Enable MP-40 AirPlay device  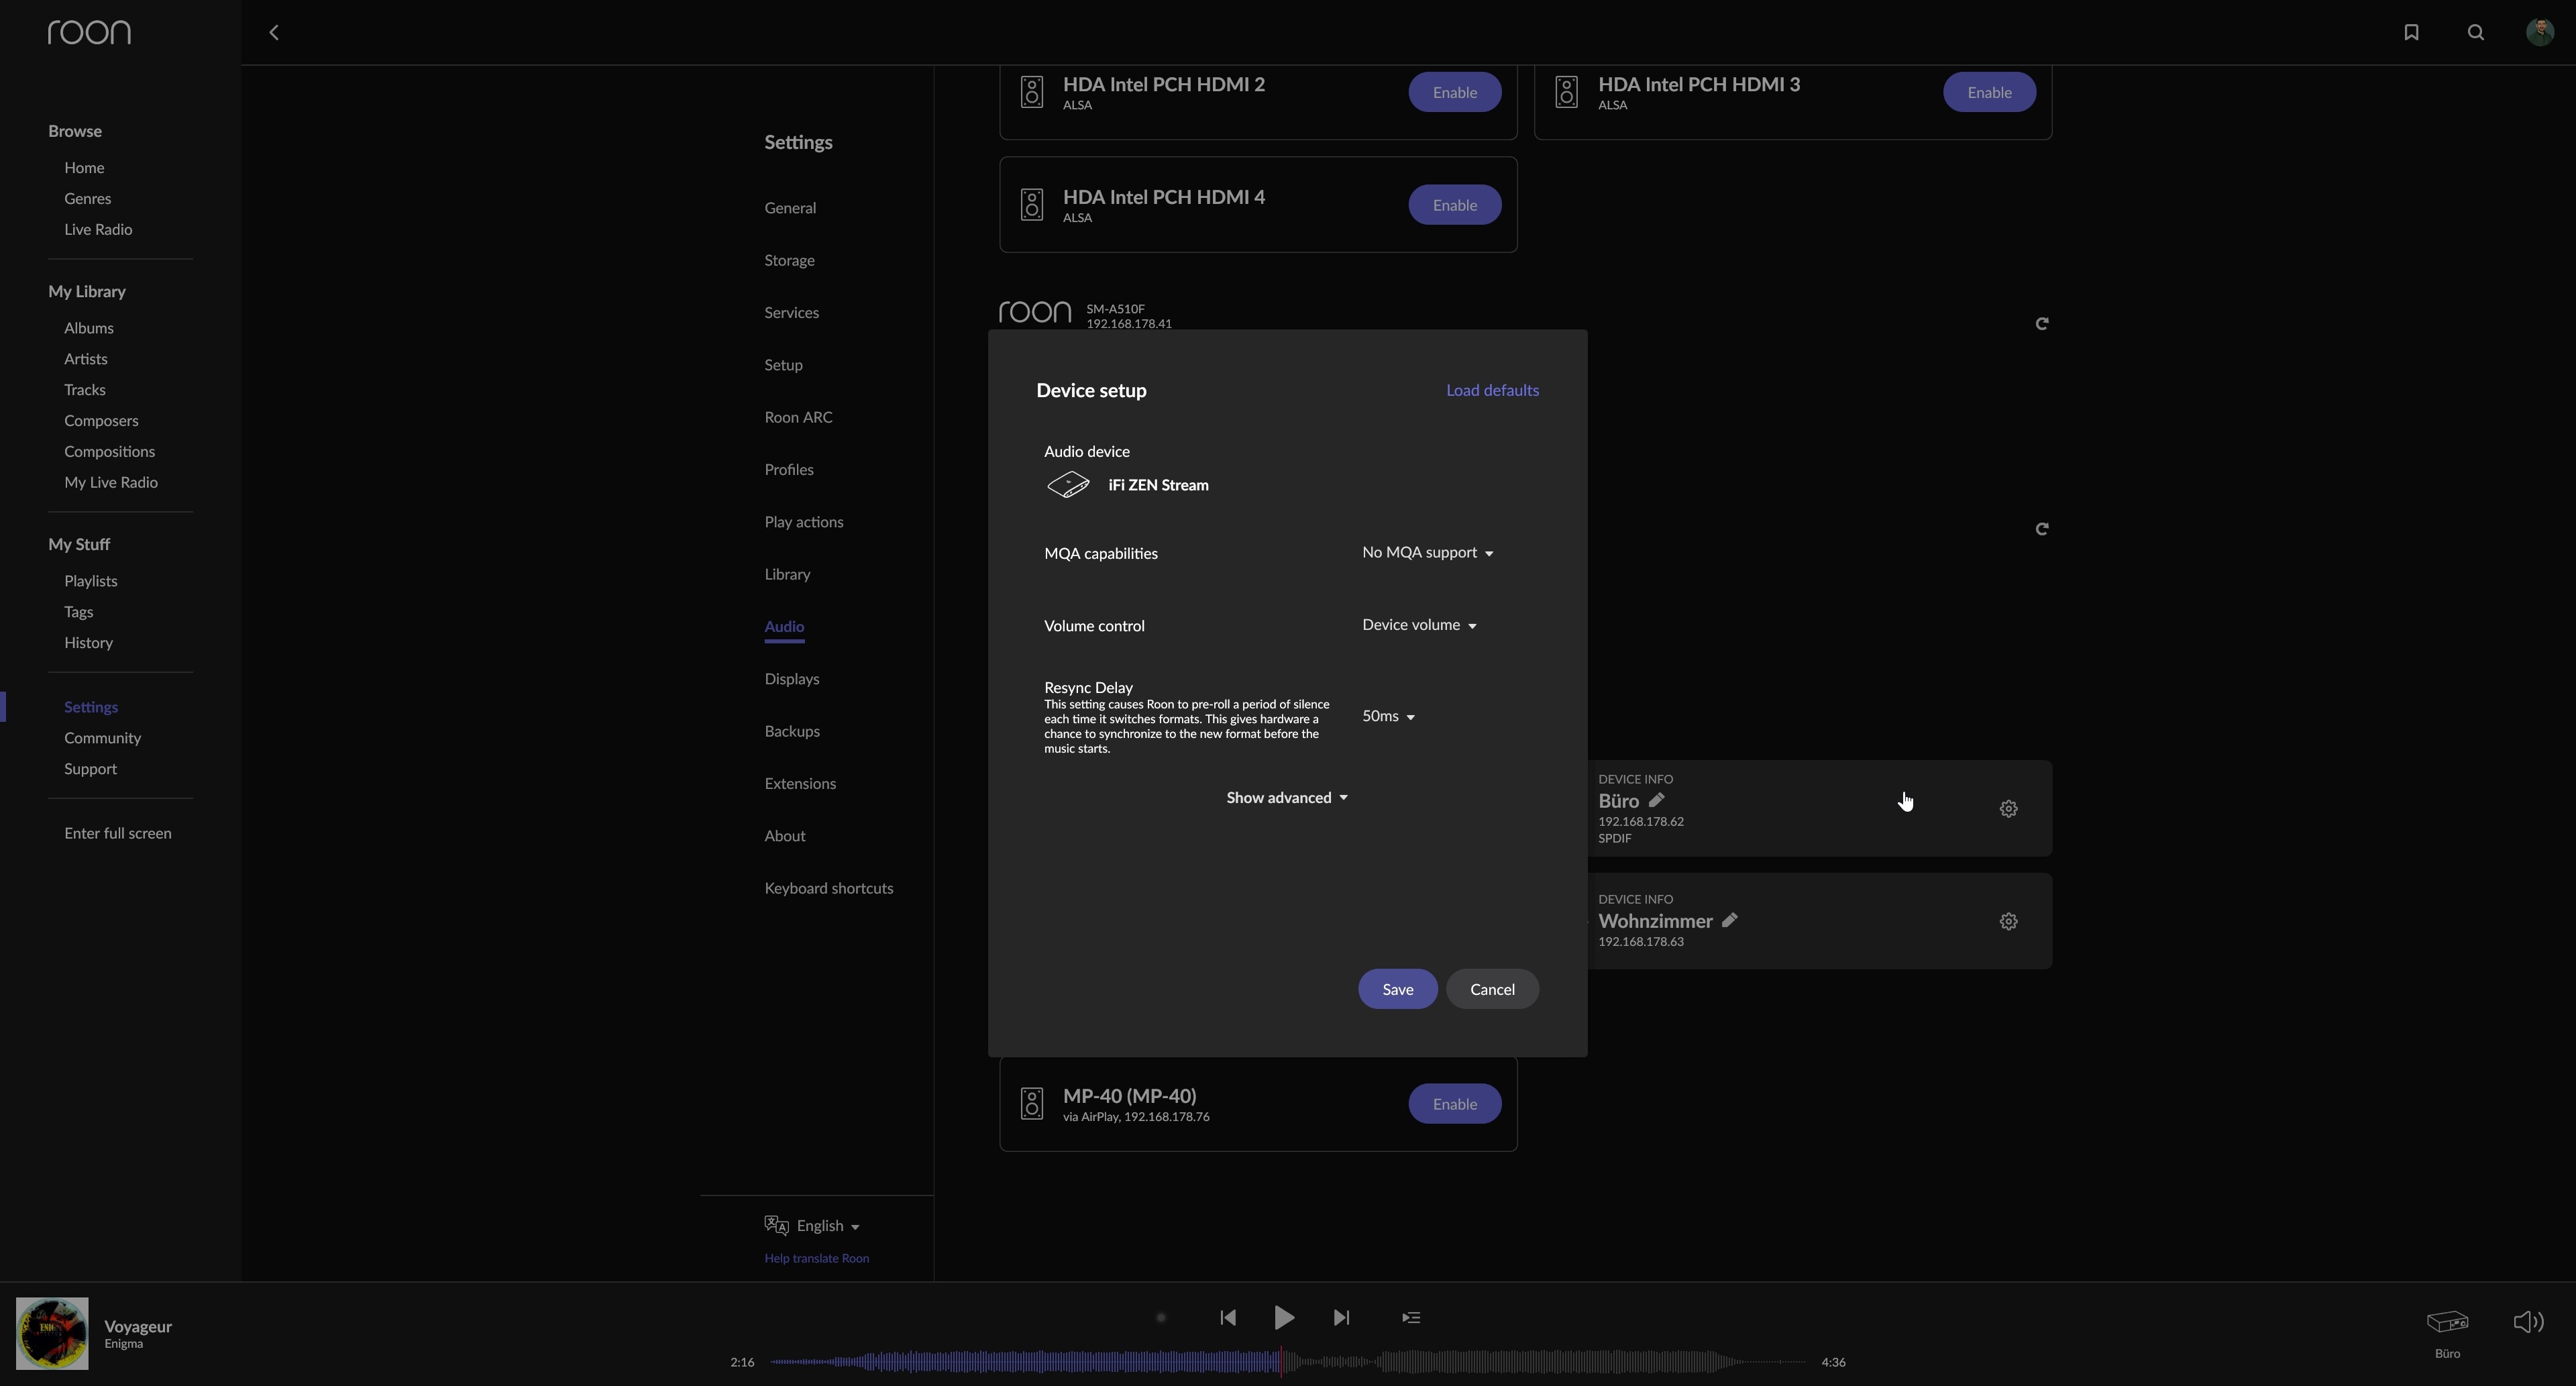pos(1454,1104)
